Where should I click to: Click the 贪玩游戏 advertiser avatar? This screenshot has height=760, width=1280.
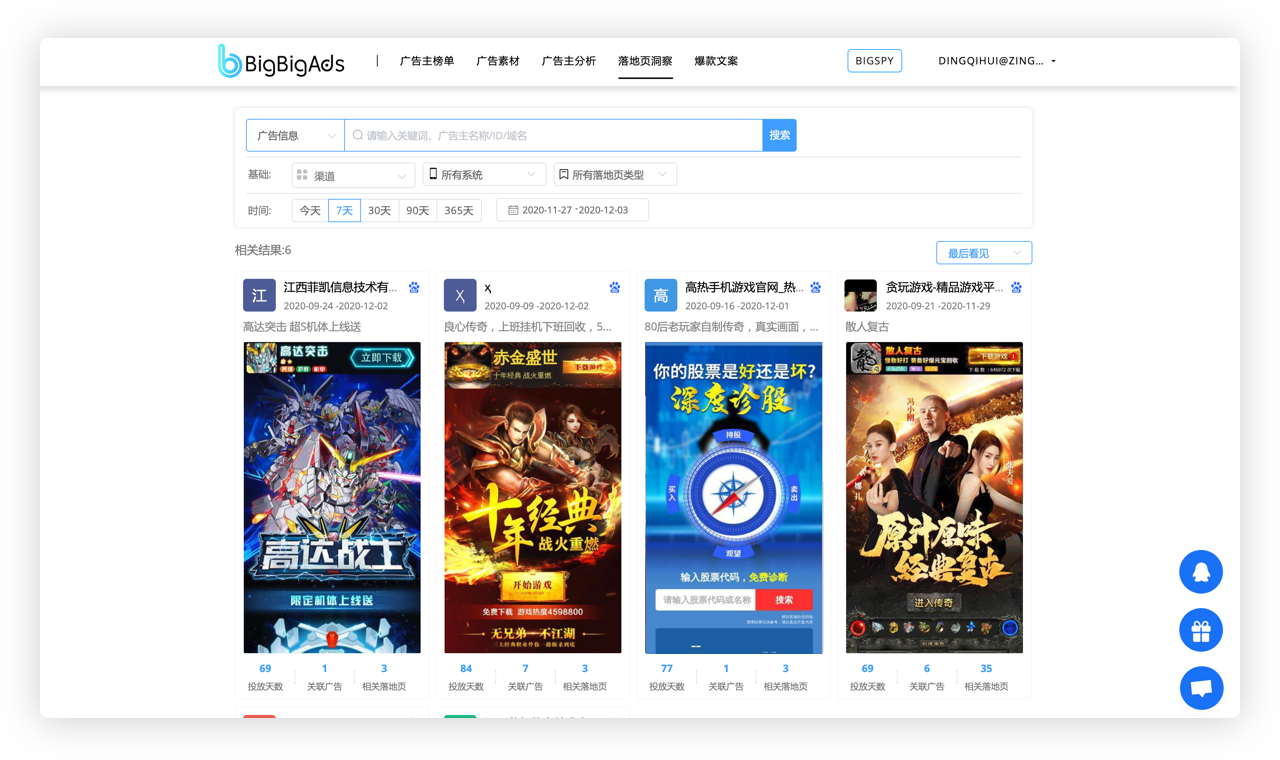pyautogui.click(x=861, y=295)
